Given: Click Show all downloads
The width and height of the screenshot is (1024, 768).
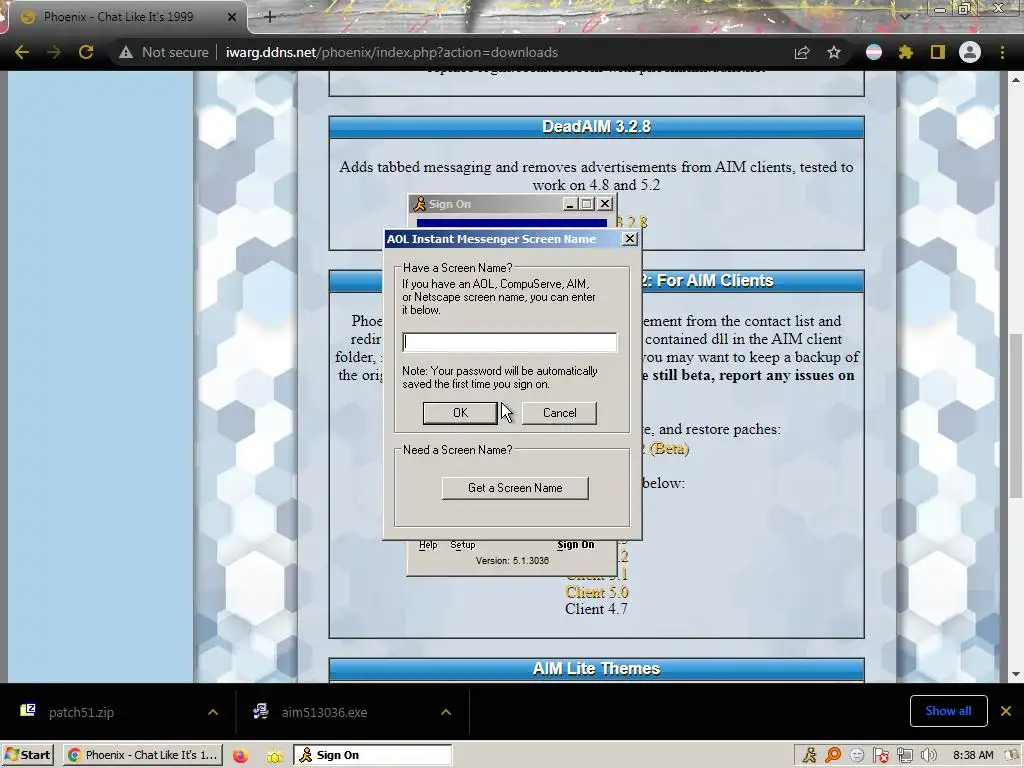Looking at the screenshot, I should coord(948,711).
